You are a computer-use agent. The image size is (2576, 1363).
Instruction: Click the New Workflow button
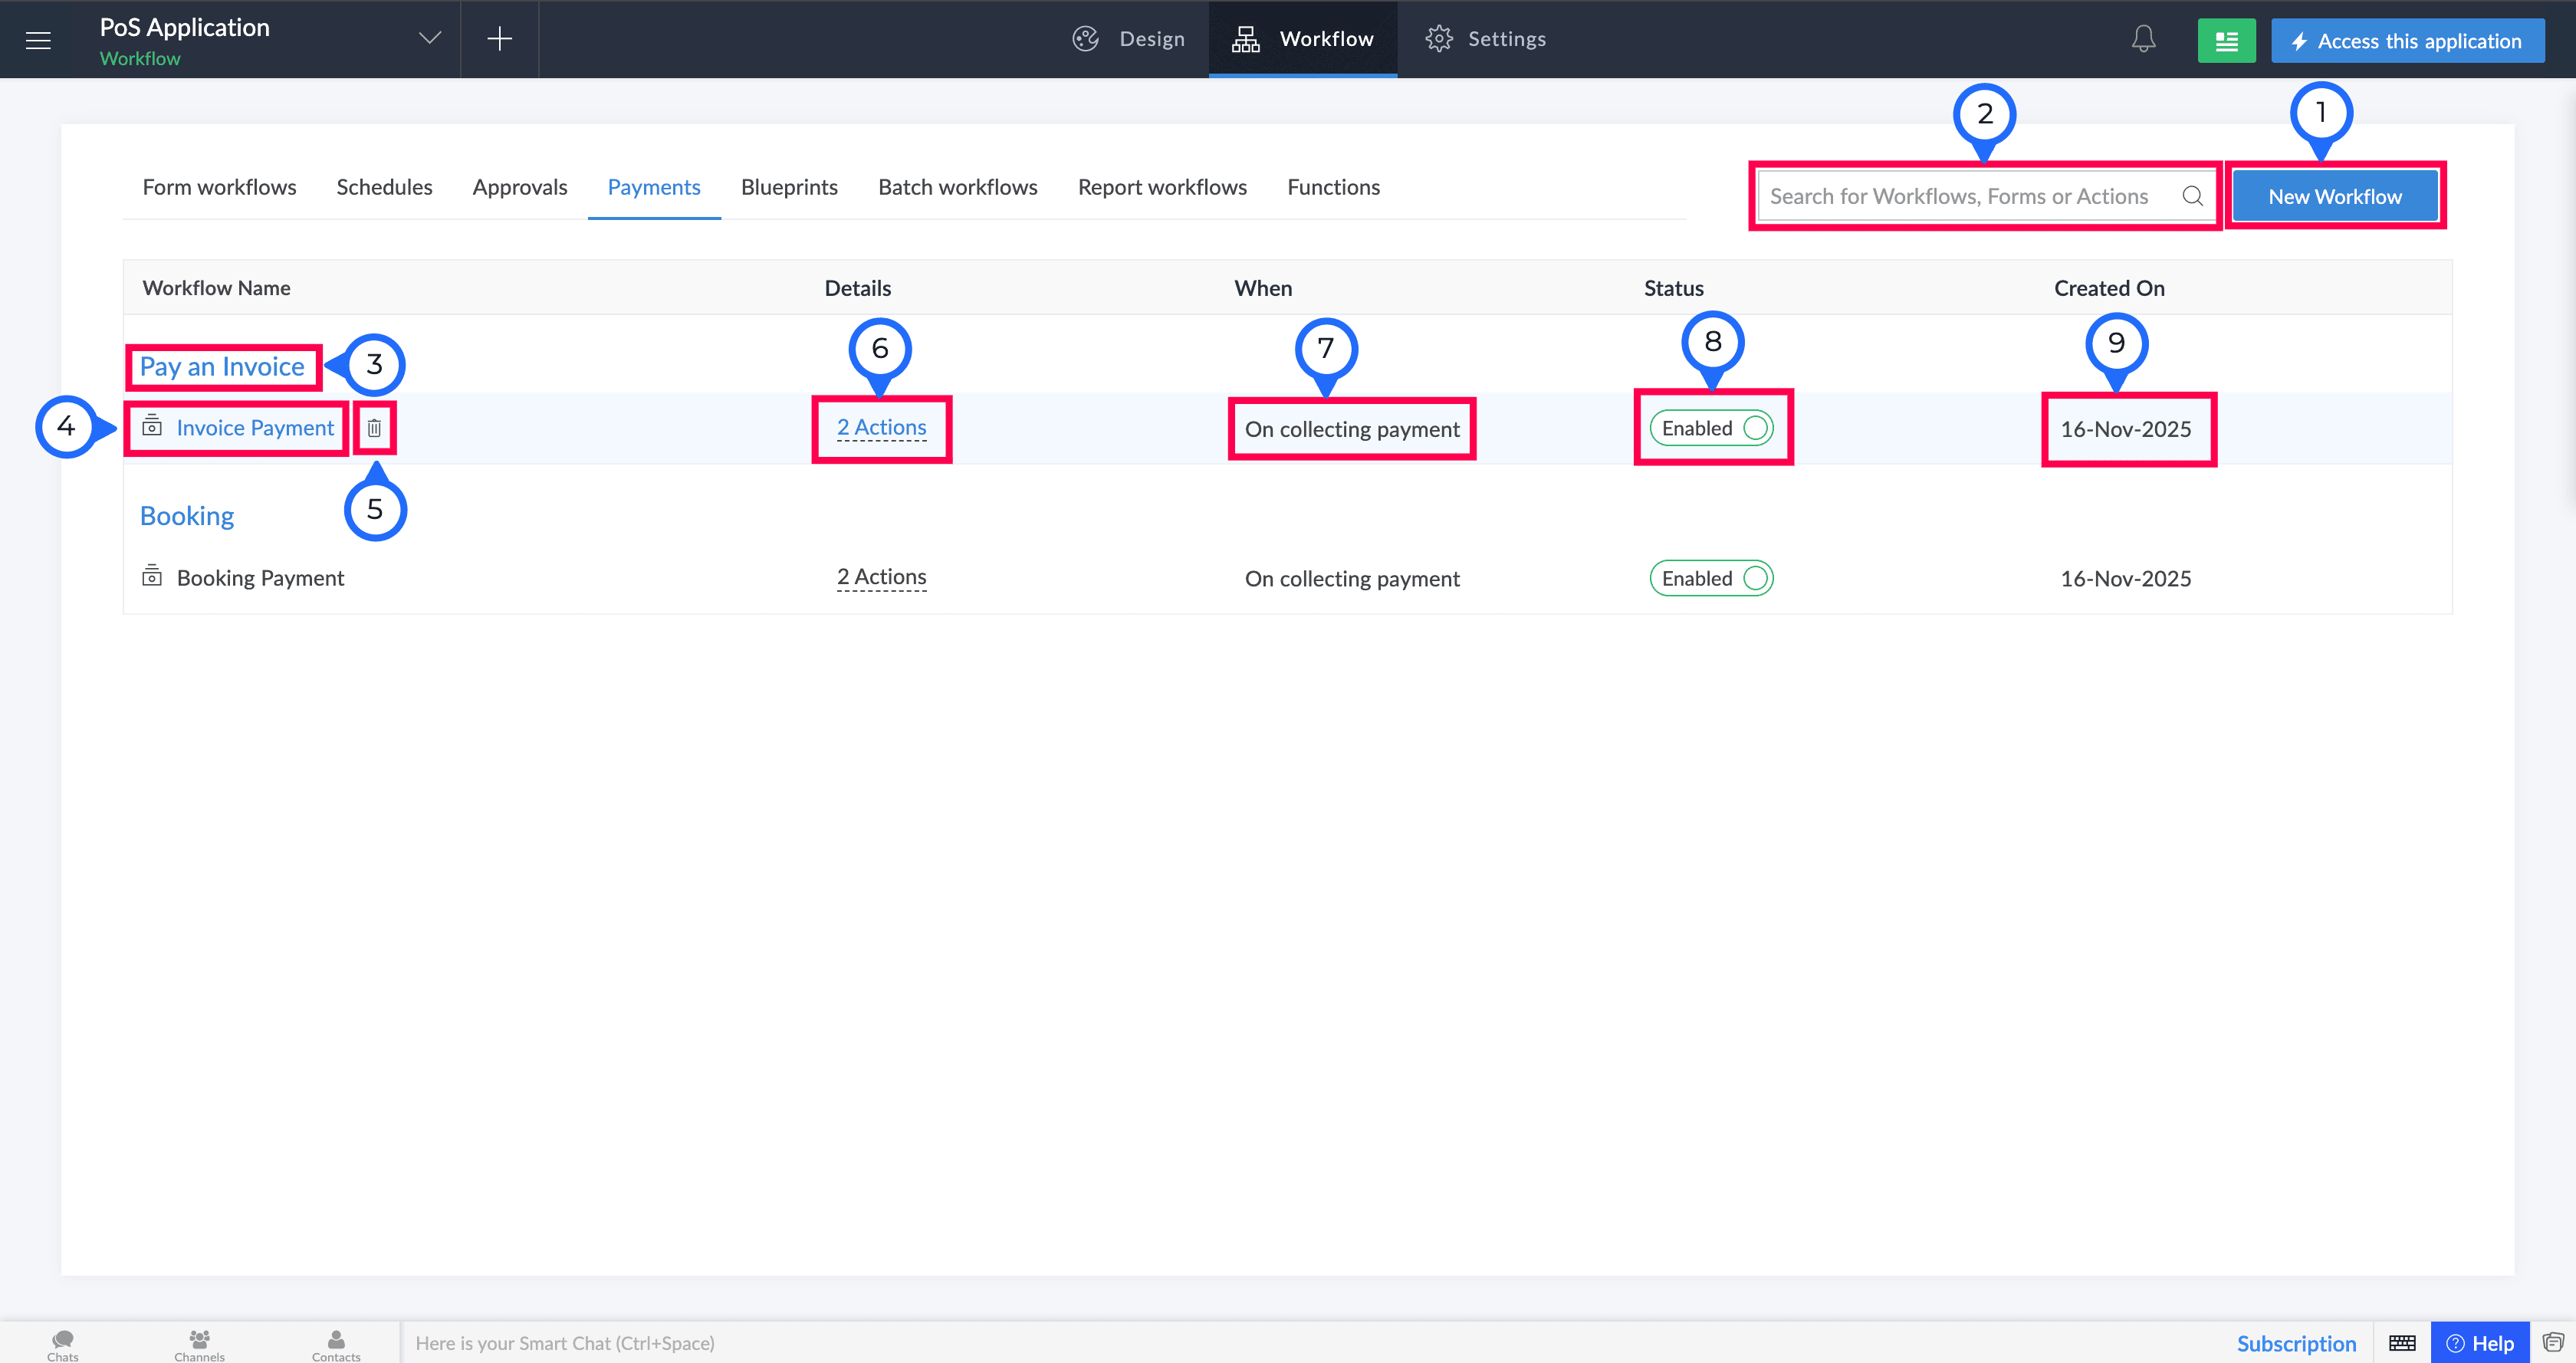(x=2334, y=196)
